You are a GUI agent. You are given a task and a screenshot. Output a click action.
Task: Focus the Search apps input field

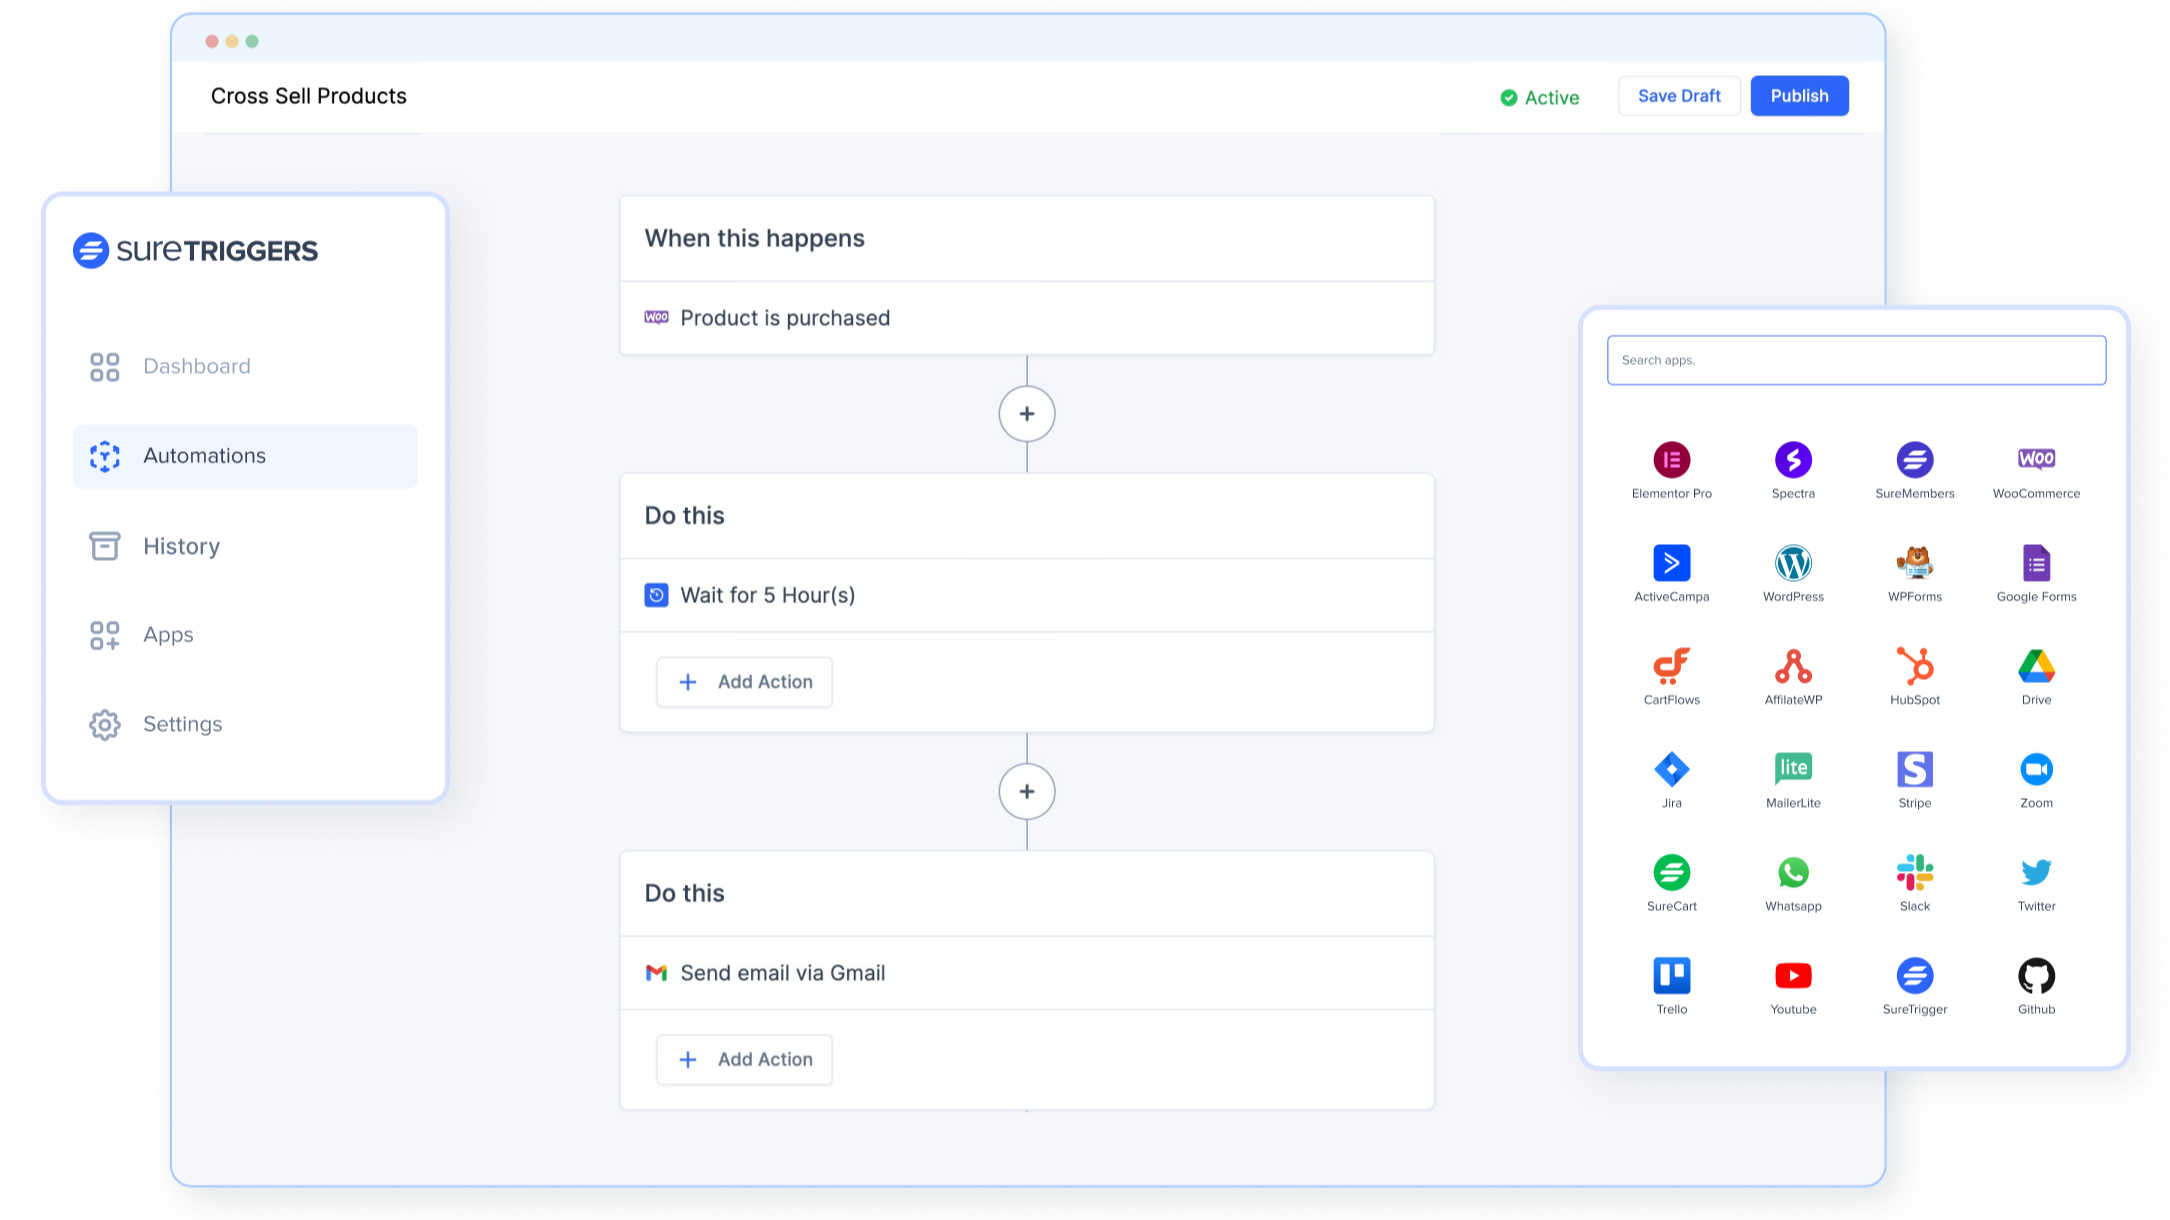click(1855, 360)
